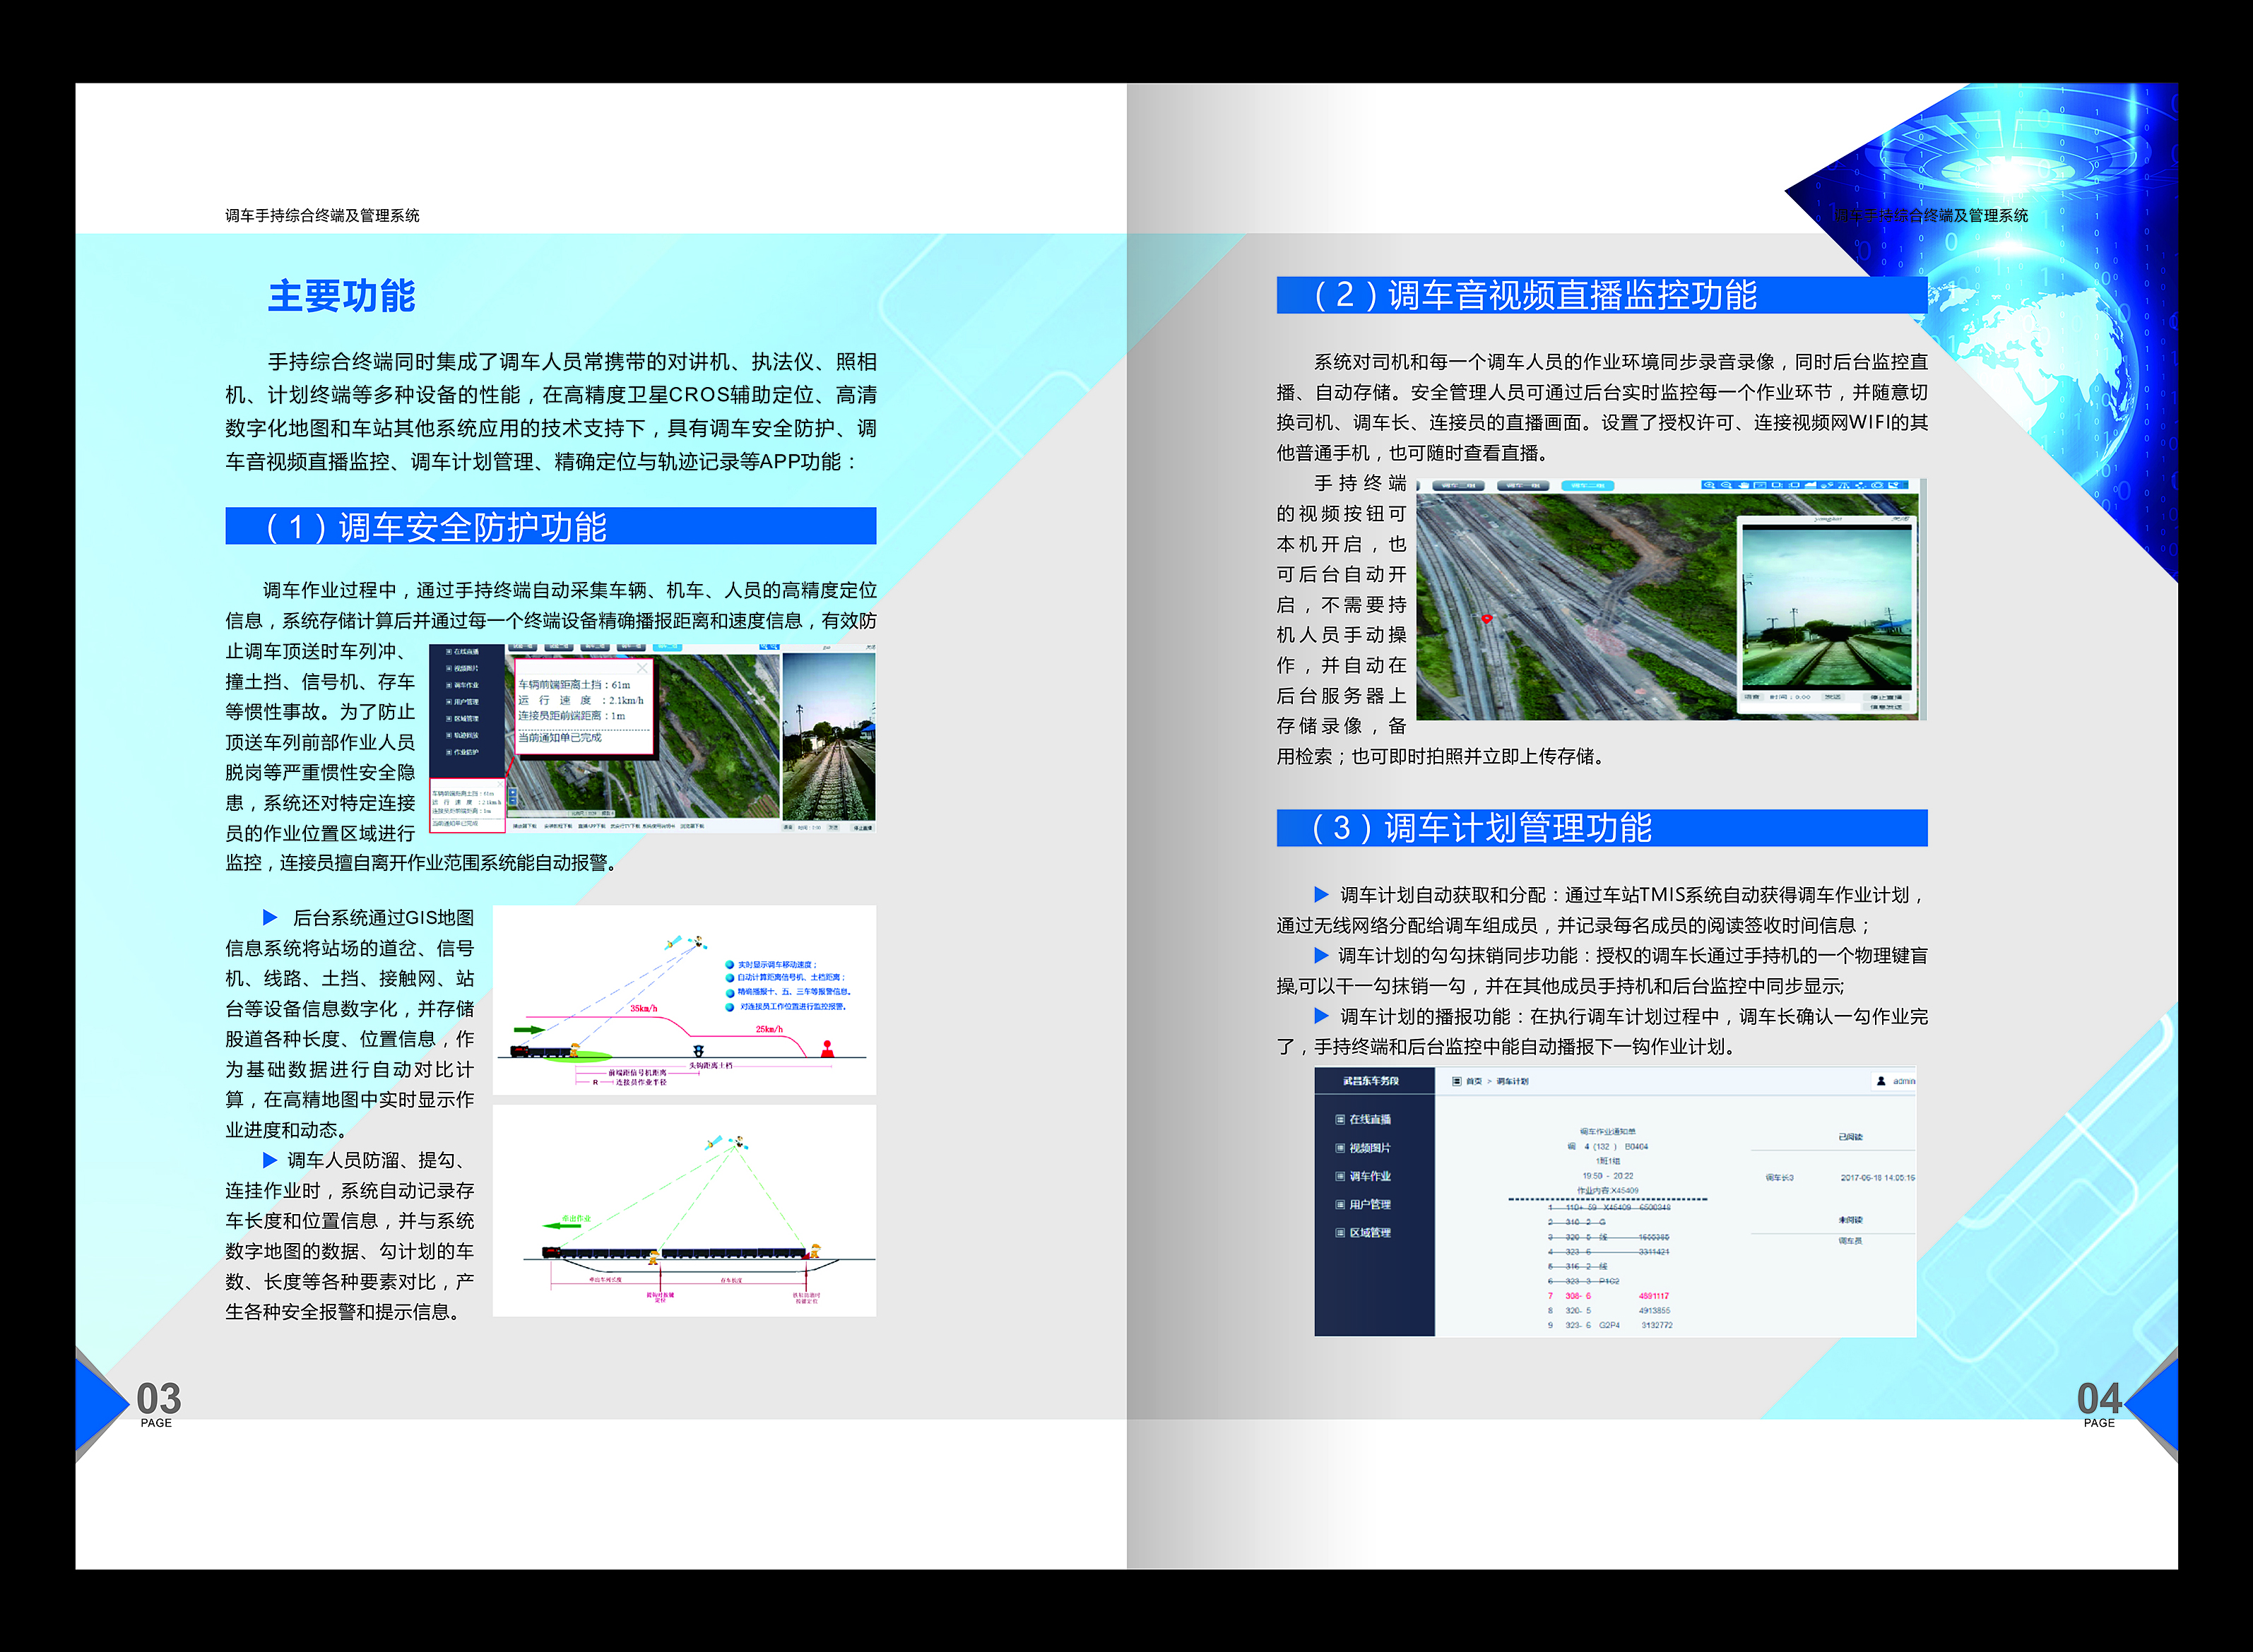The height and width of the screenshot is (1652, 2253).
Task: Click the list icon beside 首页 breadcrumb
Action: (x=1456, y=1081)
